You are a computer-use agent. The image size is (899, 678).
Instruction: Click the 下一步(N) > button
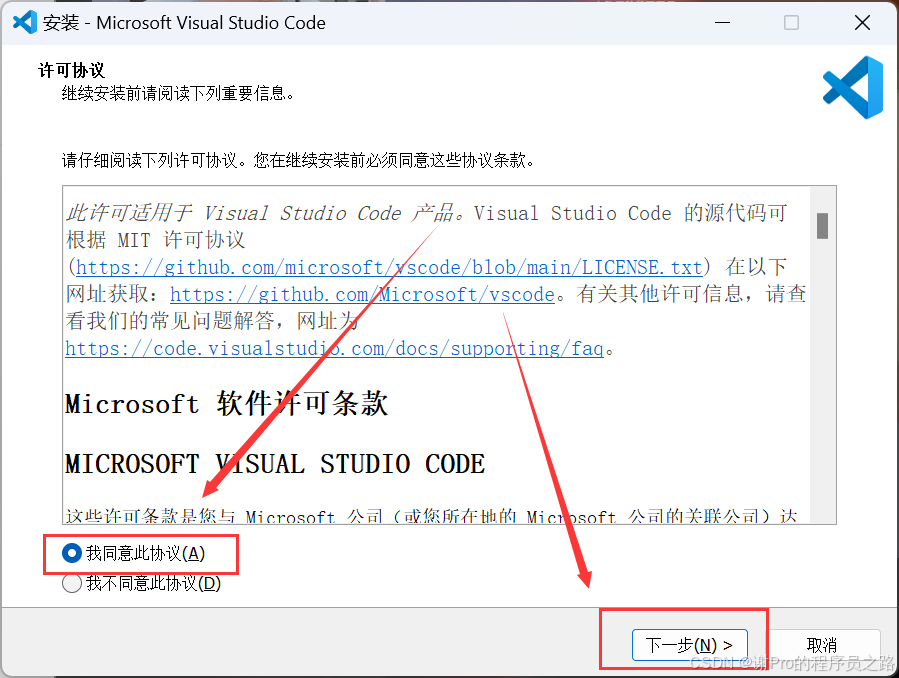[690, 645]
